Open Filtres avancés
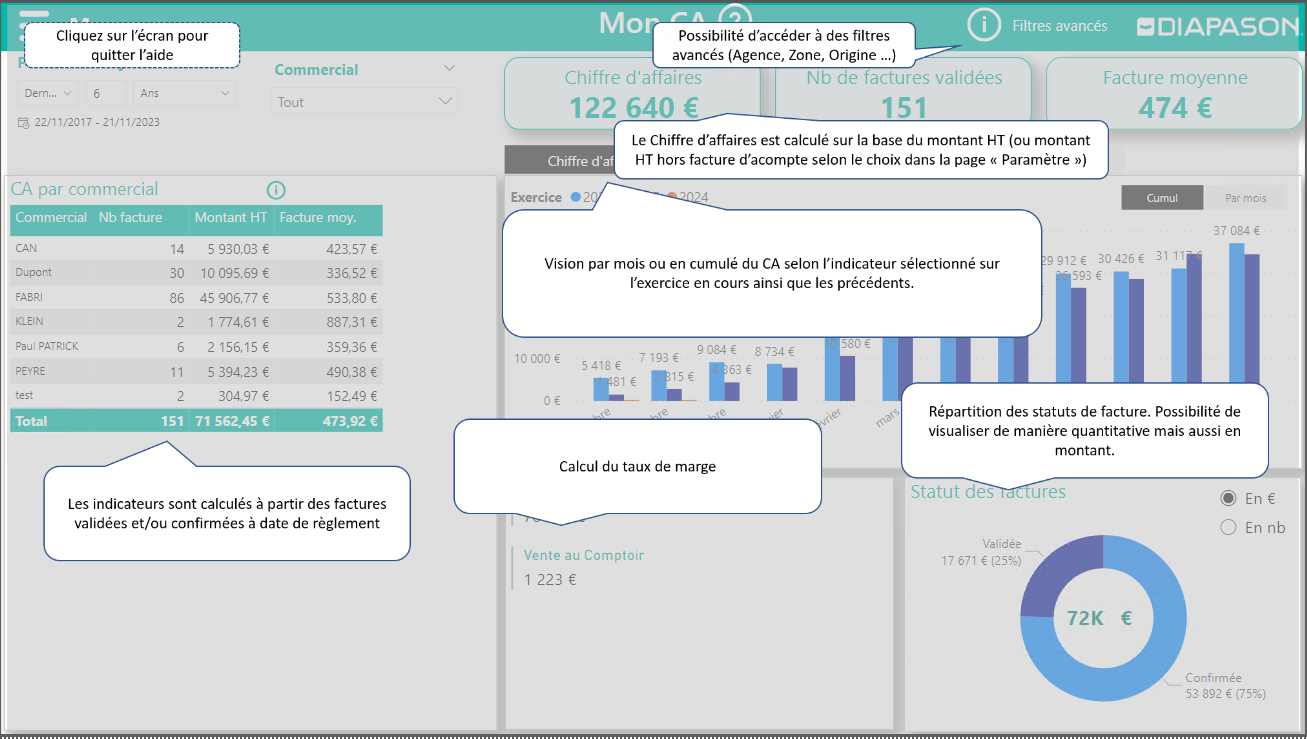Image resolution: width=1307 pixels, height=739 pixels. click(x=1059, y=26)
